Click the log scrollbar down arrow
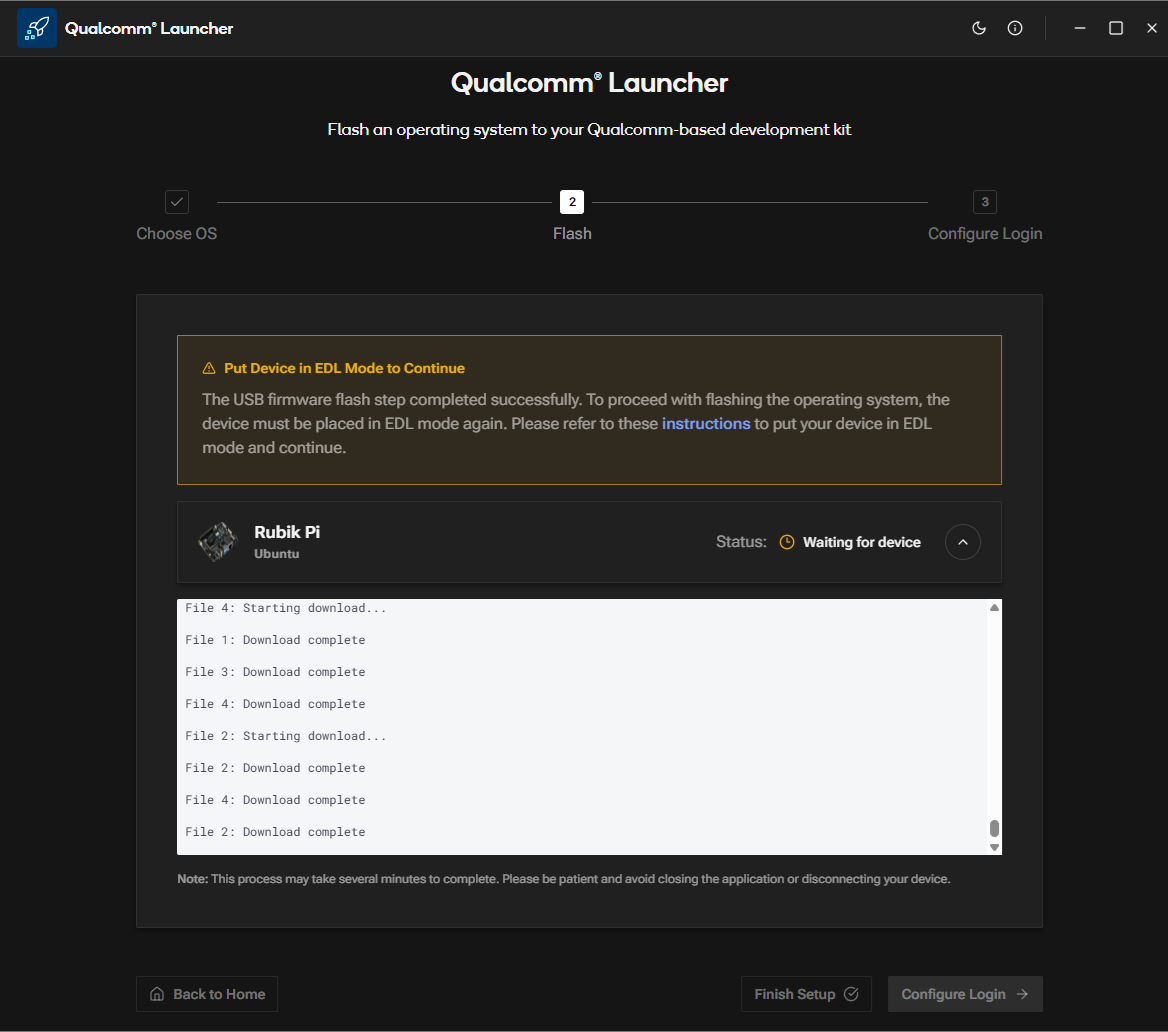Image resolution: width=1168 pixels, height=1032 pixels. pos(994,847)
